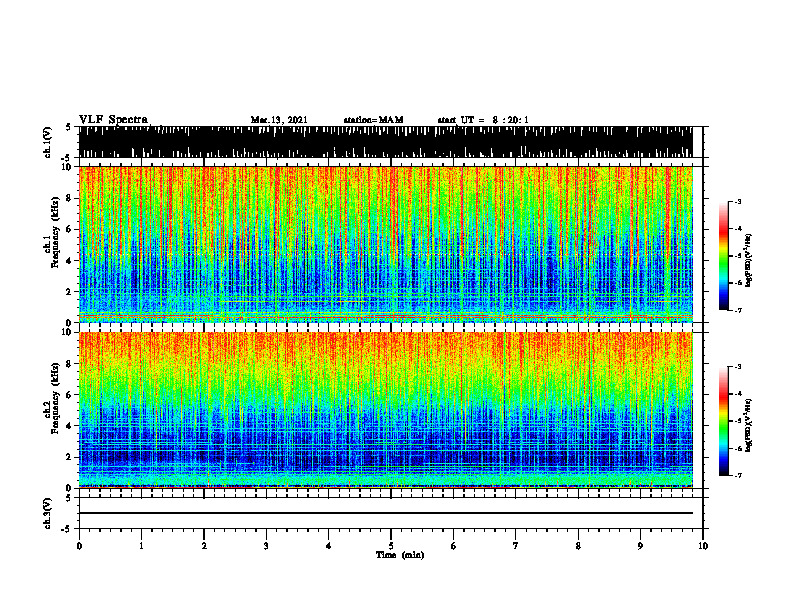Click time axis tick label "5"
The width and height of the screenshot is (792, 612).
coord(391,546)
